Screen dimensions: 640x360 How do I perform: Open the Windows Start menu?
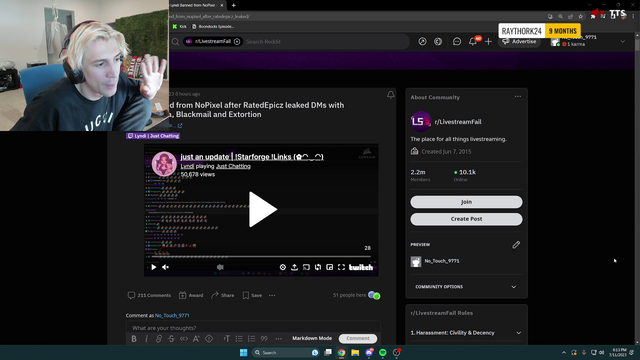coord(243,353)
